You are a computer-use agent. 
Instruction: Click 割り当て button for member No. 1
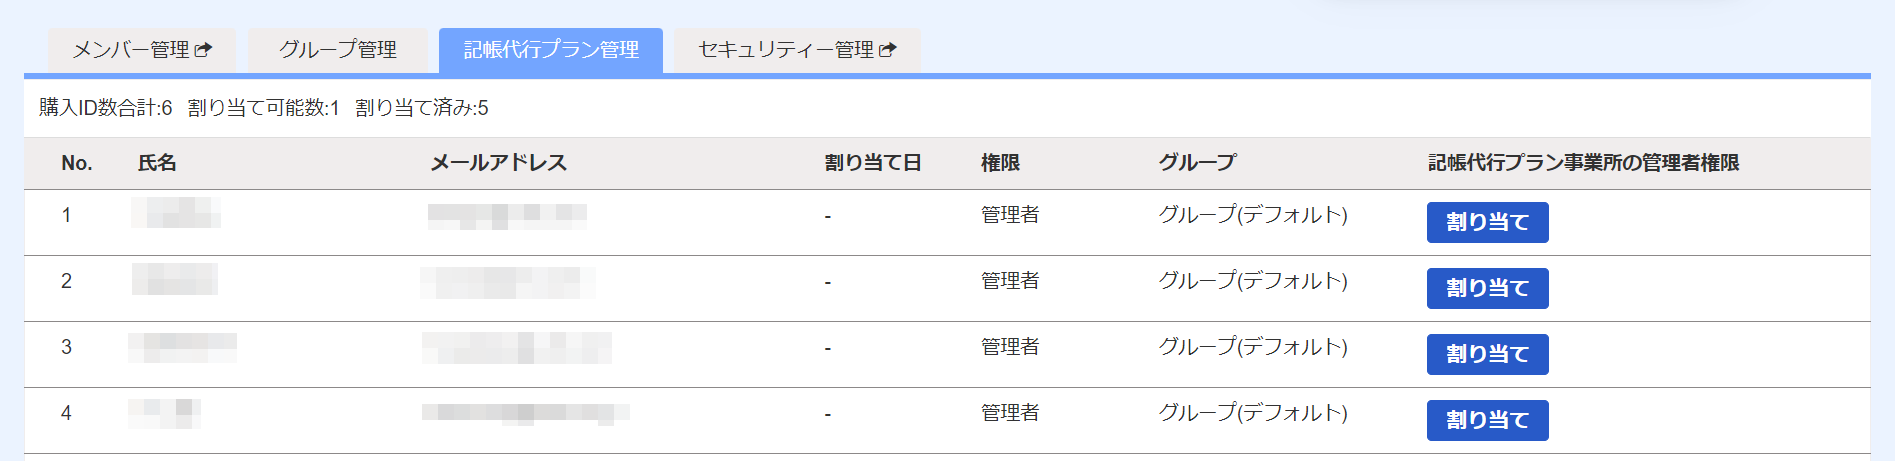[x=1487, y=222]
